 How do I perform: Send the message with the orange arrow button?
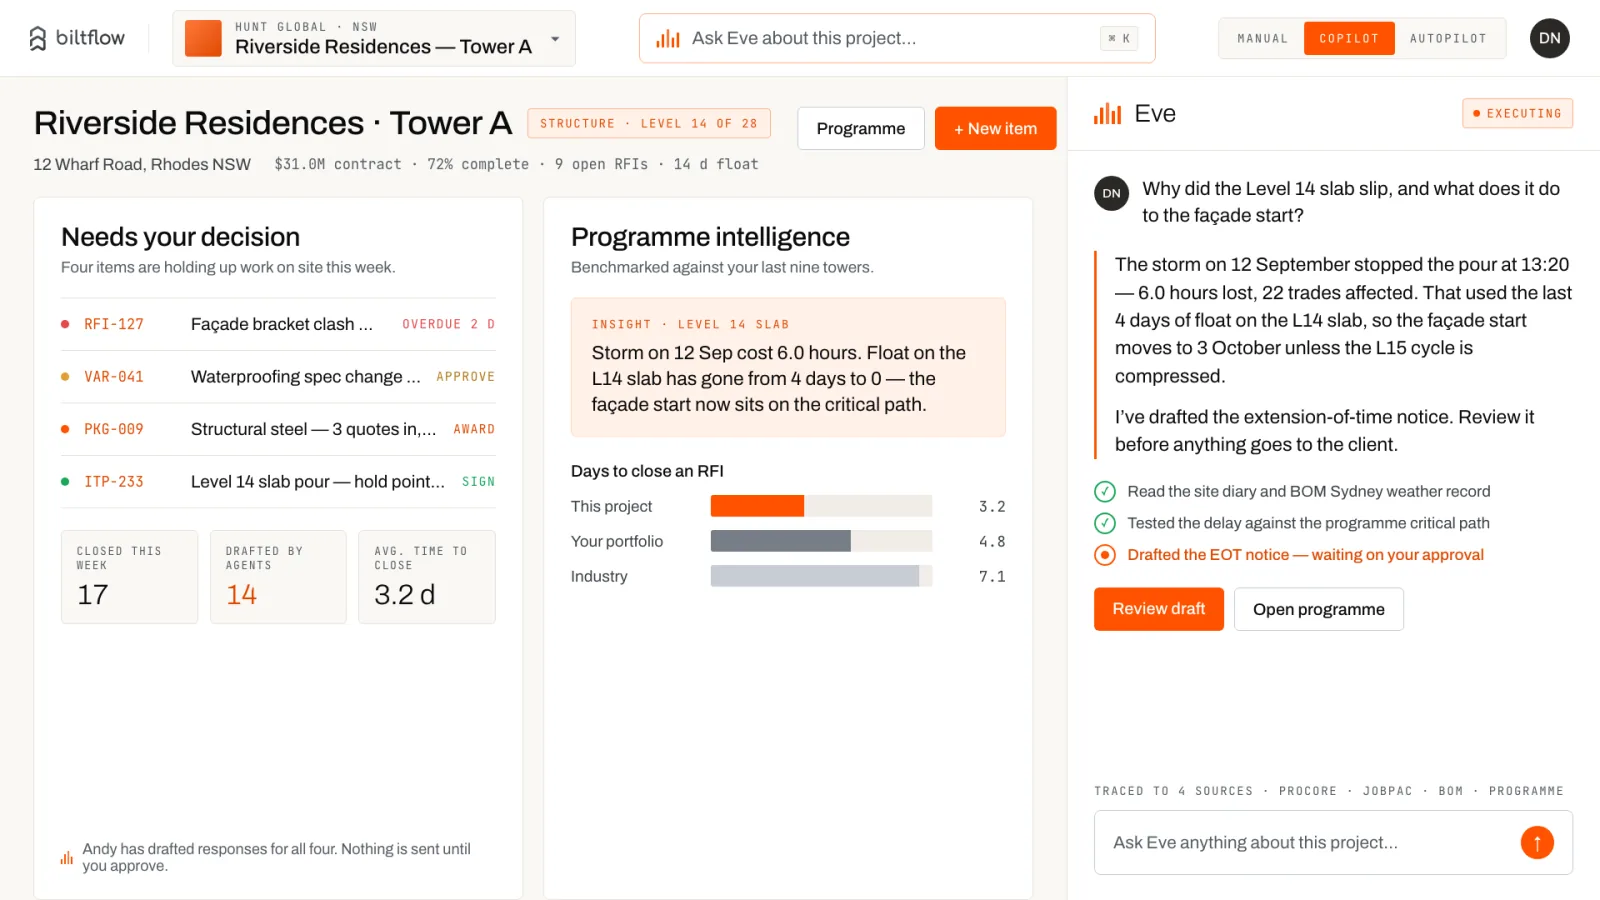pos(1537,843)
